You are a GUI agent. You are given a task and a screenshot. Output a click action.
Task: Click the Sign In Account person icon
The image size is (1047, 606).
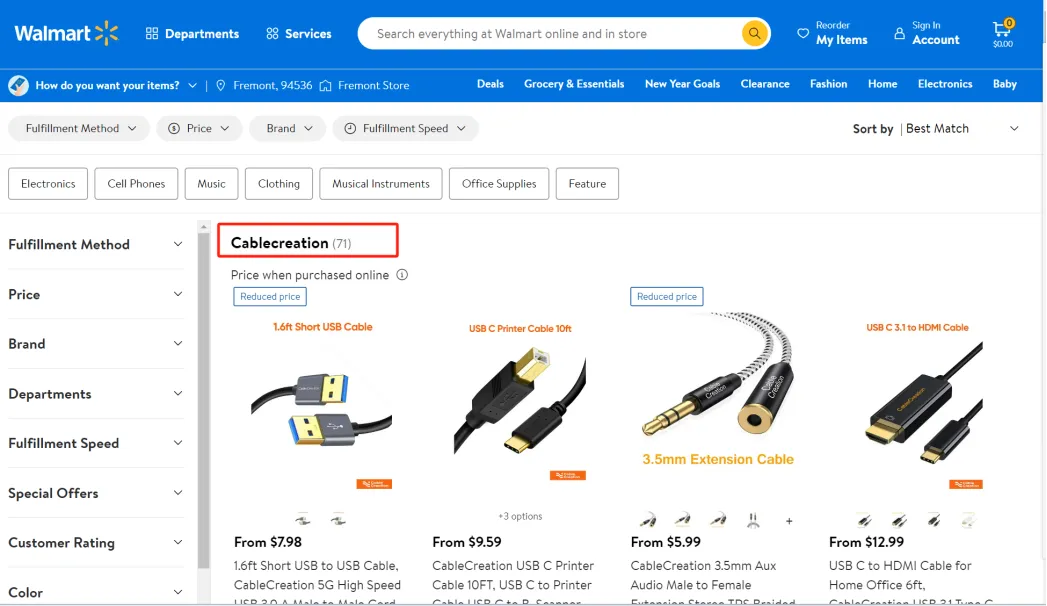899,33
